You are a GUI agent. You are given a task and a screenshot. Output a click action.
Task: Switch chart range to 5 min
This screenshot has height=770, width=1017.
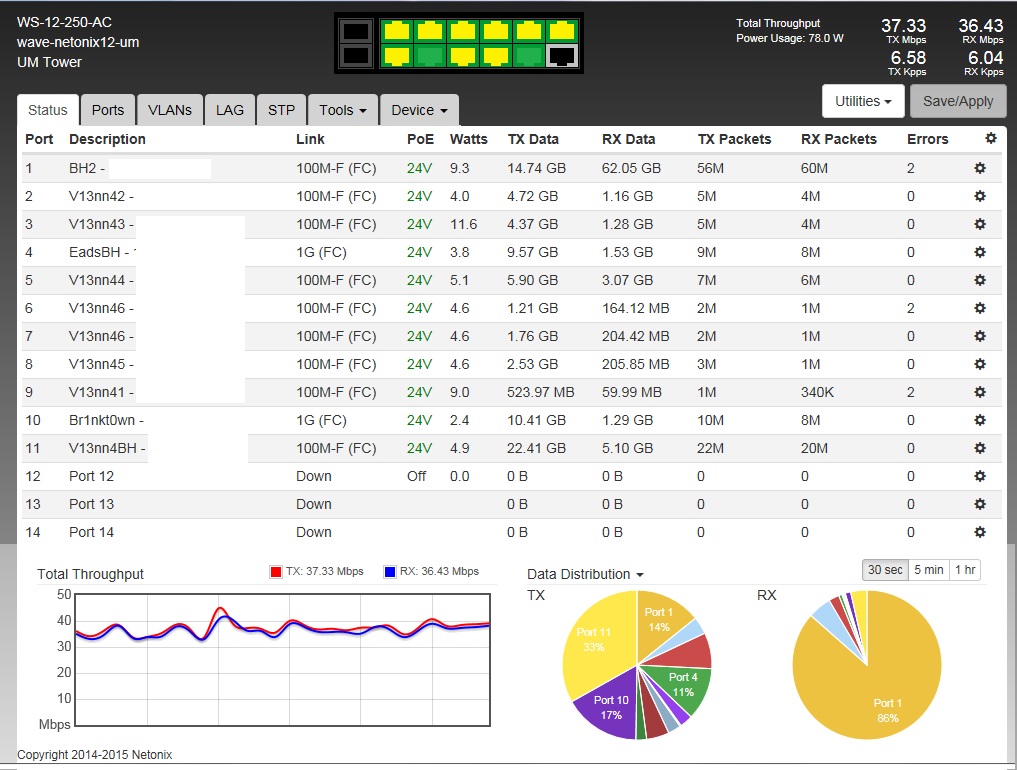[x=928, y=570]
